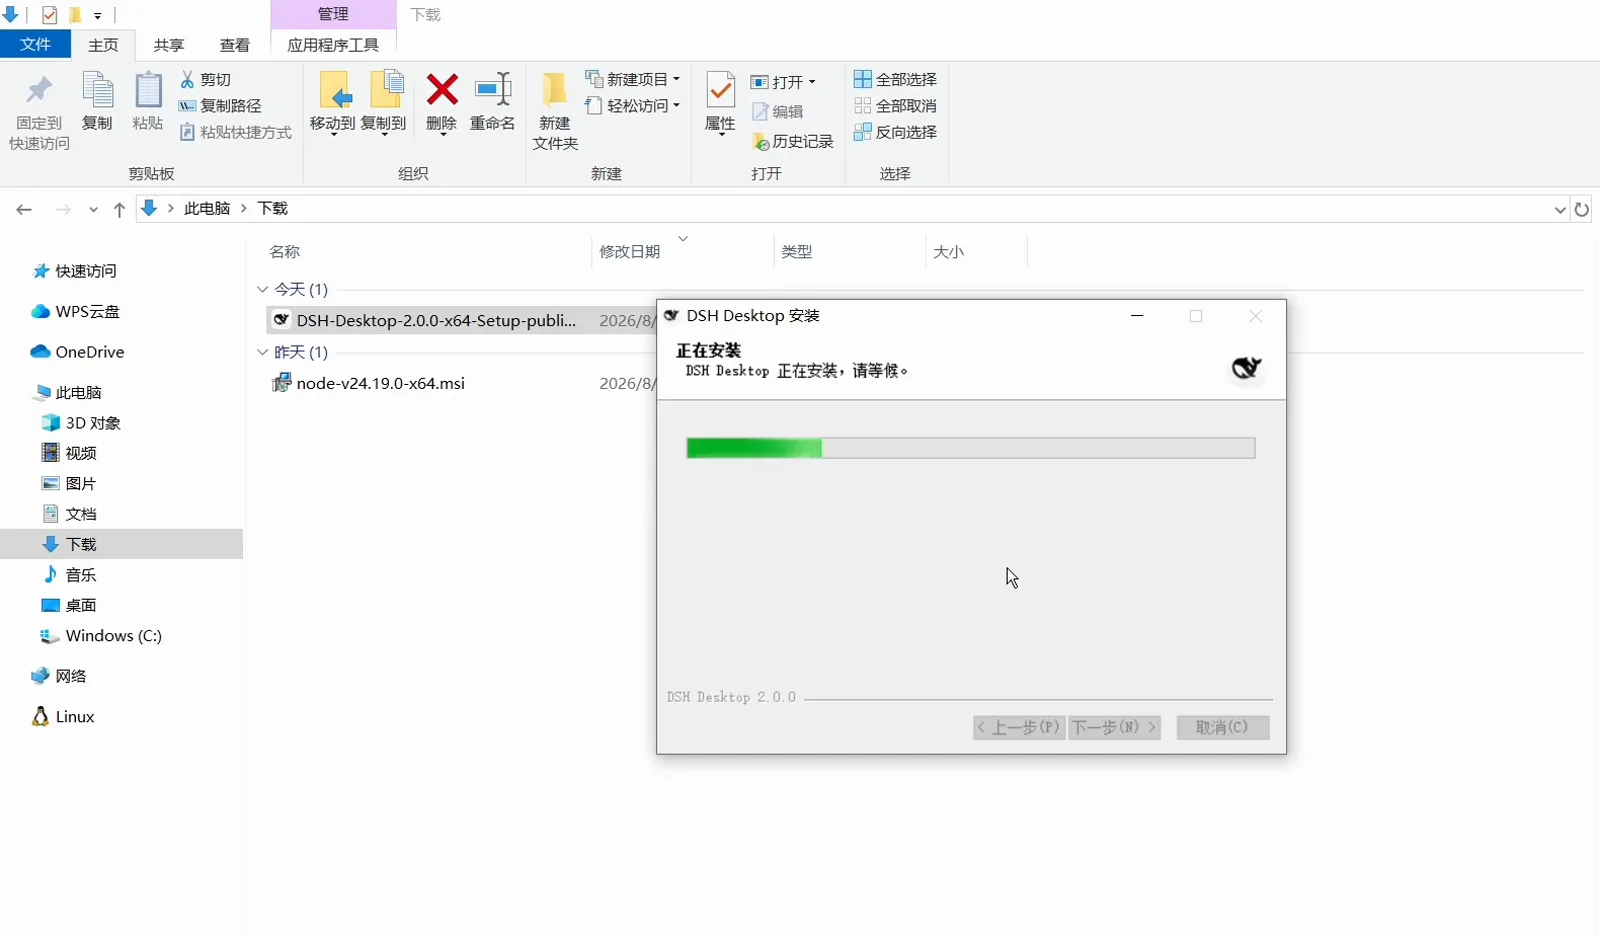Click Copy path (复制路径)
This screenshot has height=936, width=1600.
(220, 106)
